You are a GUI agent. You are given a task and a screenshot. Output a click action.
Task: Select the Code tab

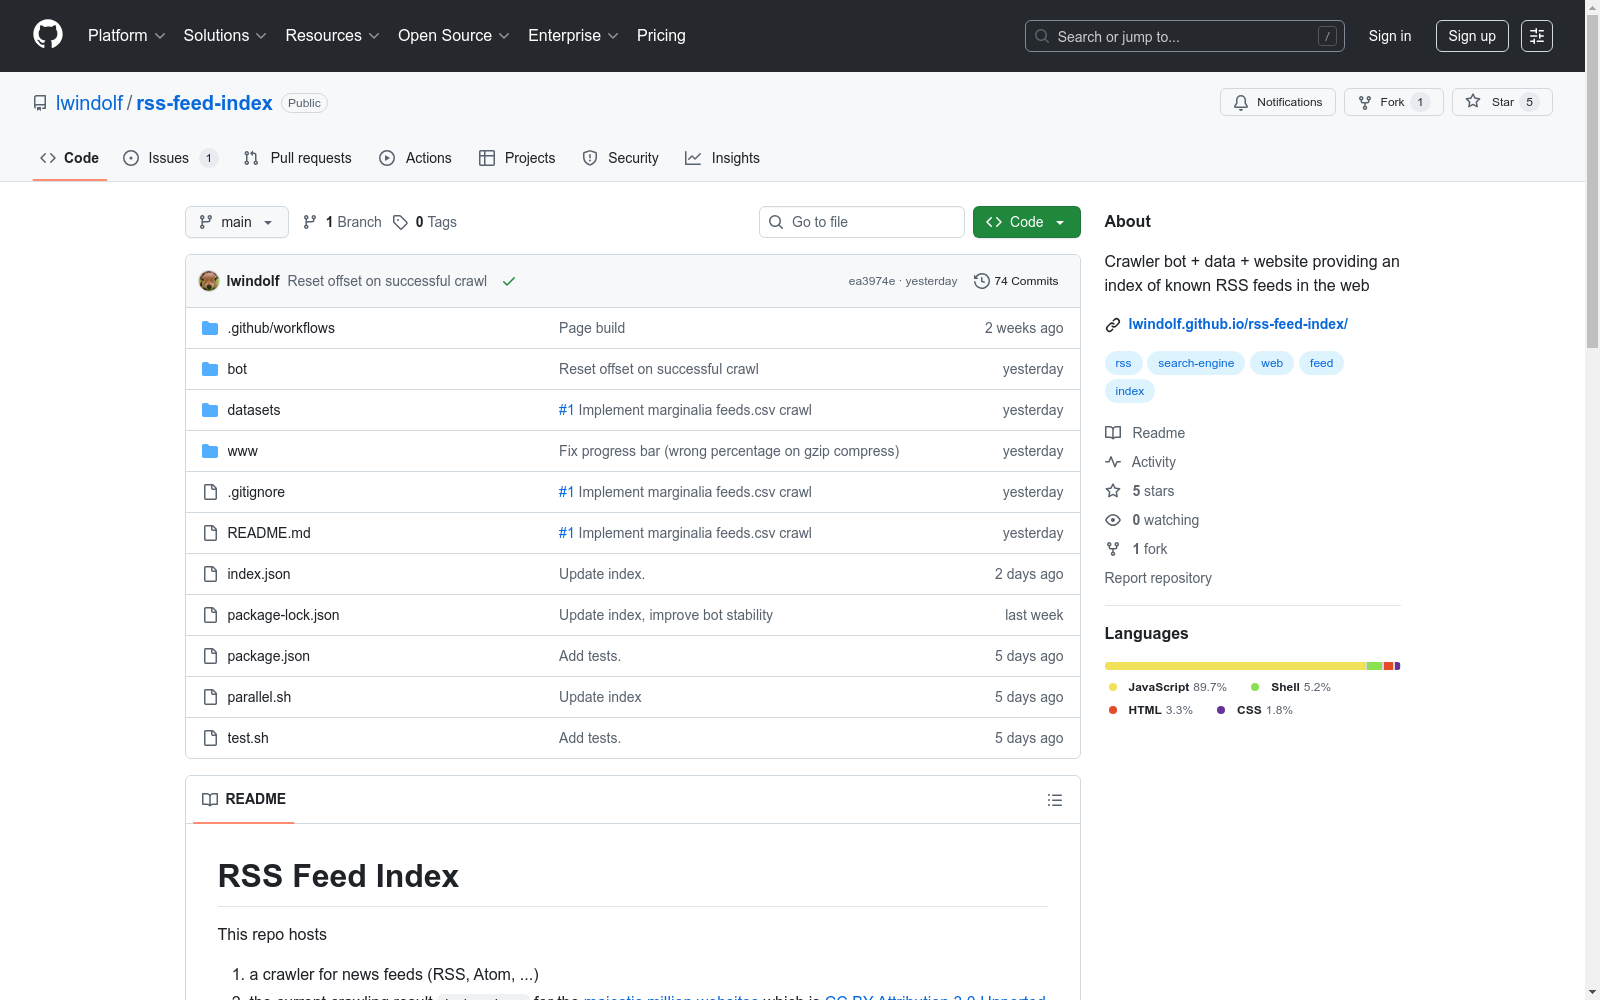point(70,158)
